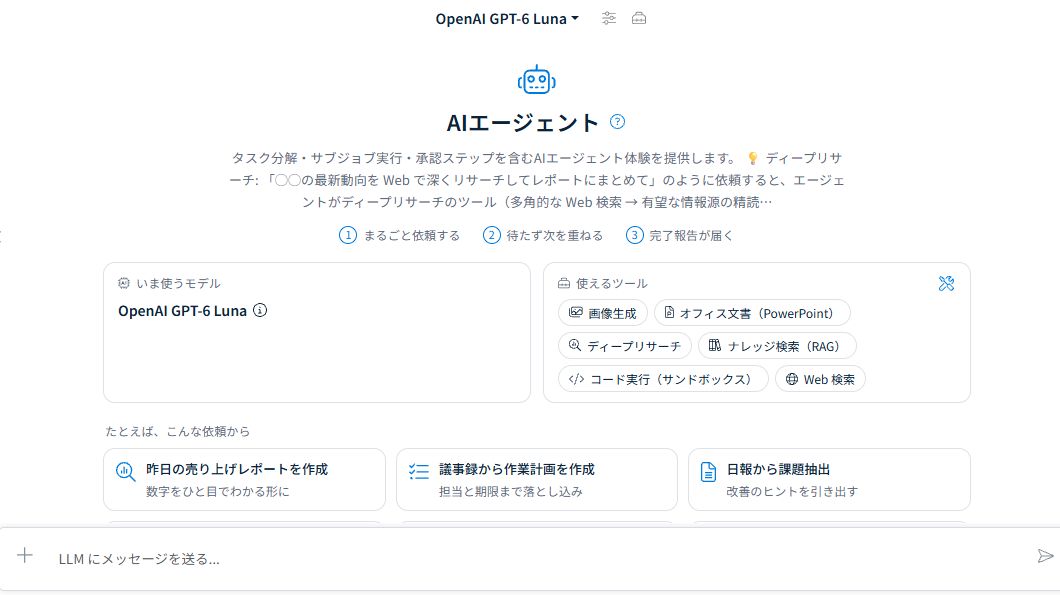Click the chart magnifier icon on sales report card

coord(126,471)
